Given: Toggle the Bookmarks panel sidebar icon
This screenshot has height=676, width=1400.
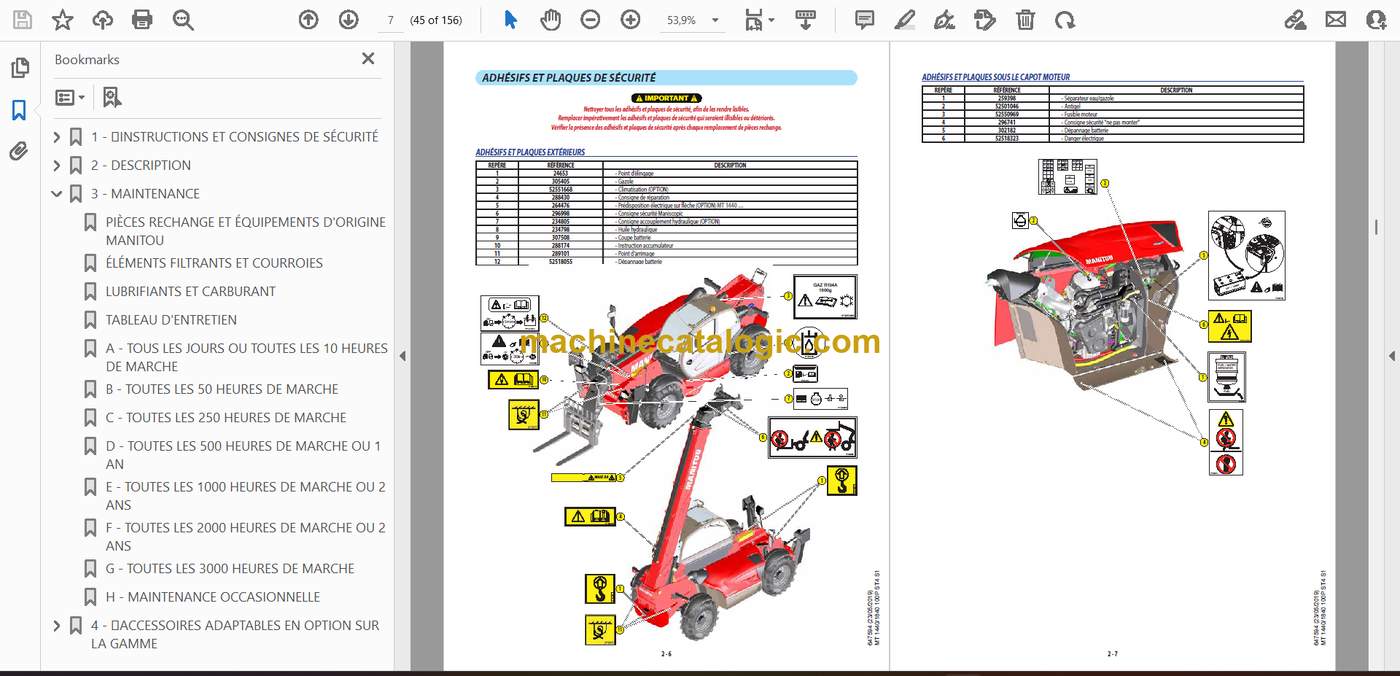Looking at the screenshot, I should 19,110.
